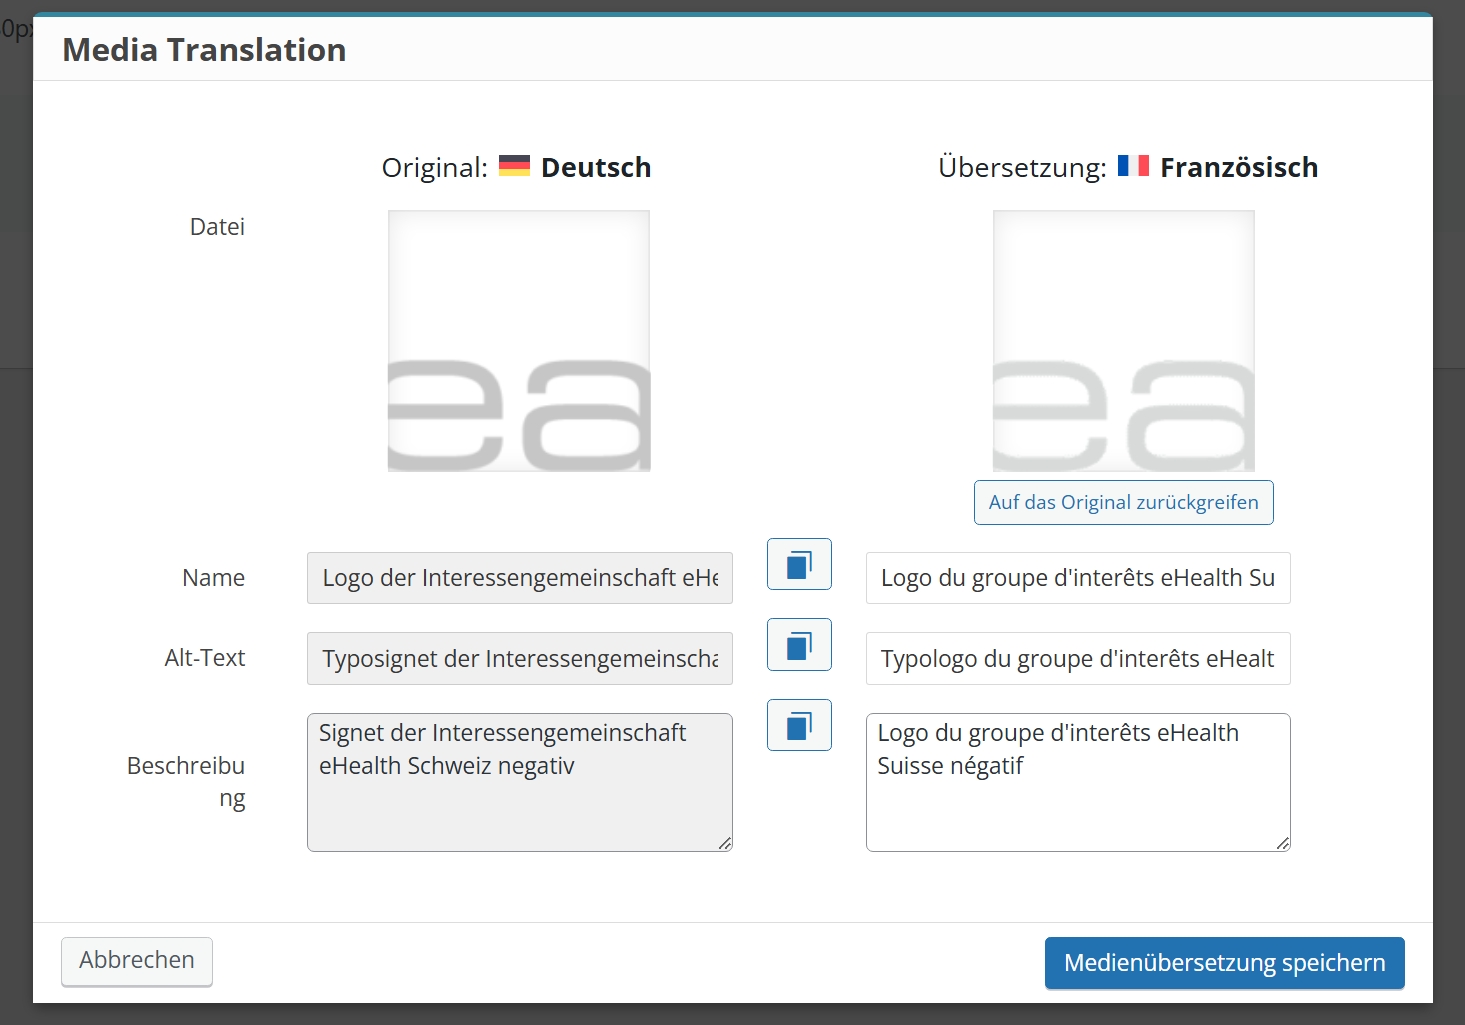Screen dimensions: 1465x1025
Task: Click the German original Name field
Action: pos(520,578)
